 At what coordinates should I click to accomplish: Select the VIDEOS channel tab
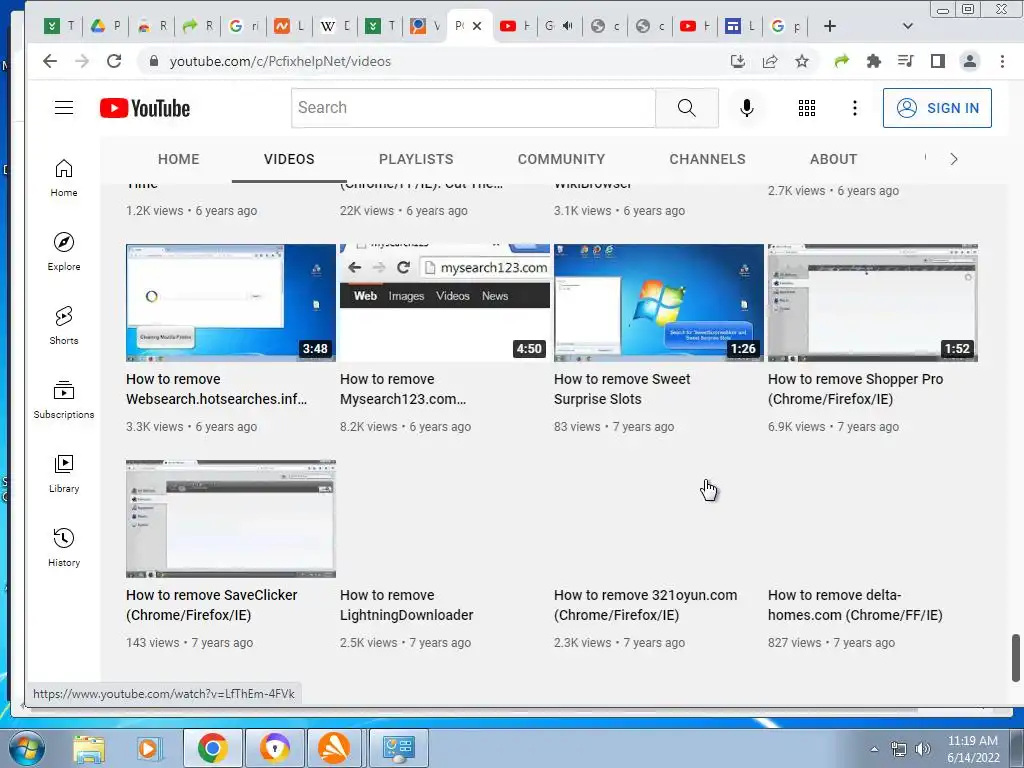tap(289, 159)
